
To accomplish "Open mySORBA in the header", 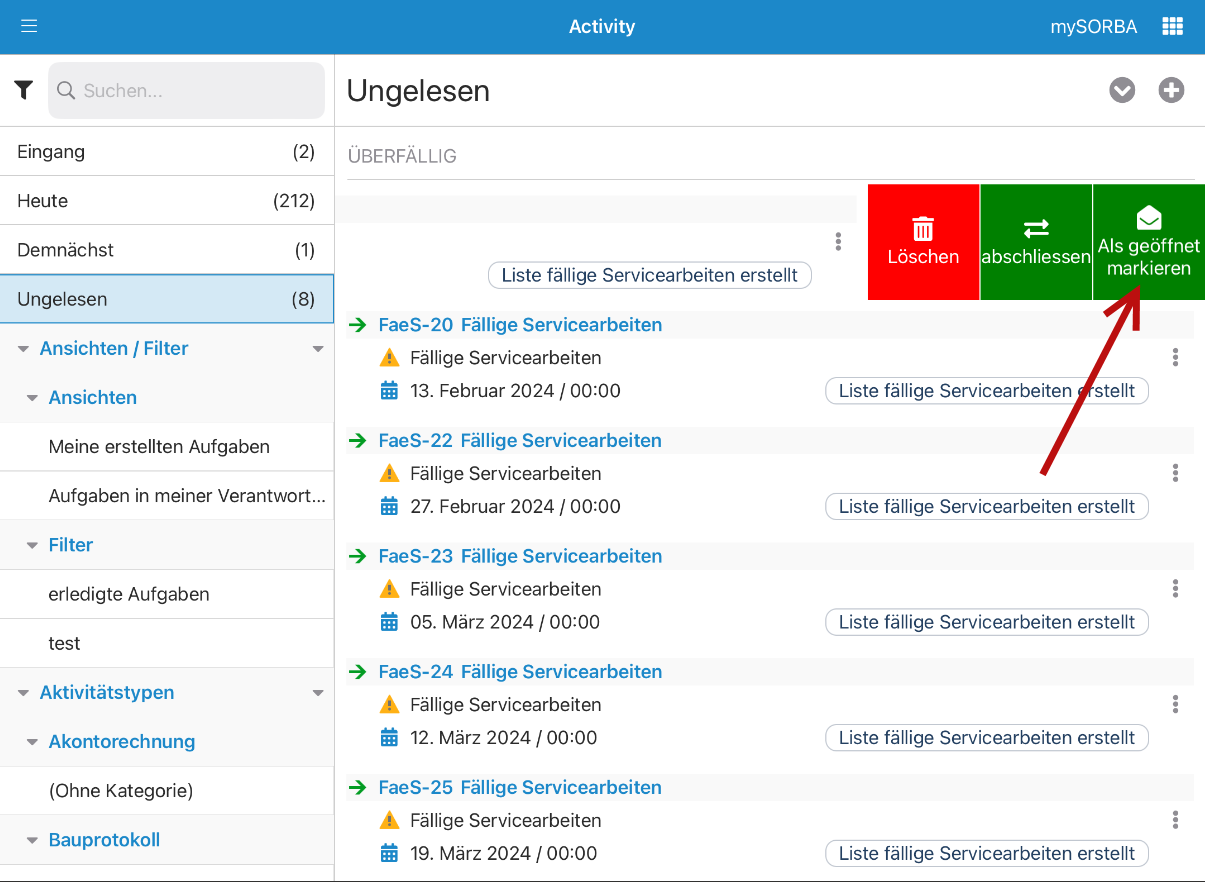I will click(x=1093, y=27).
